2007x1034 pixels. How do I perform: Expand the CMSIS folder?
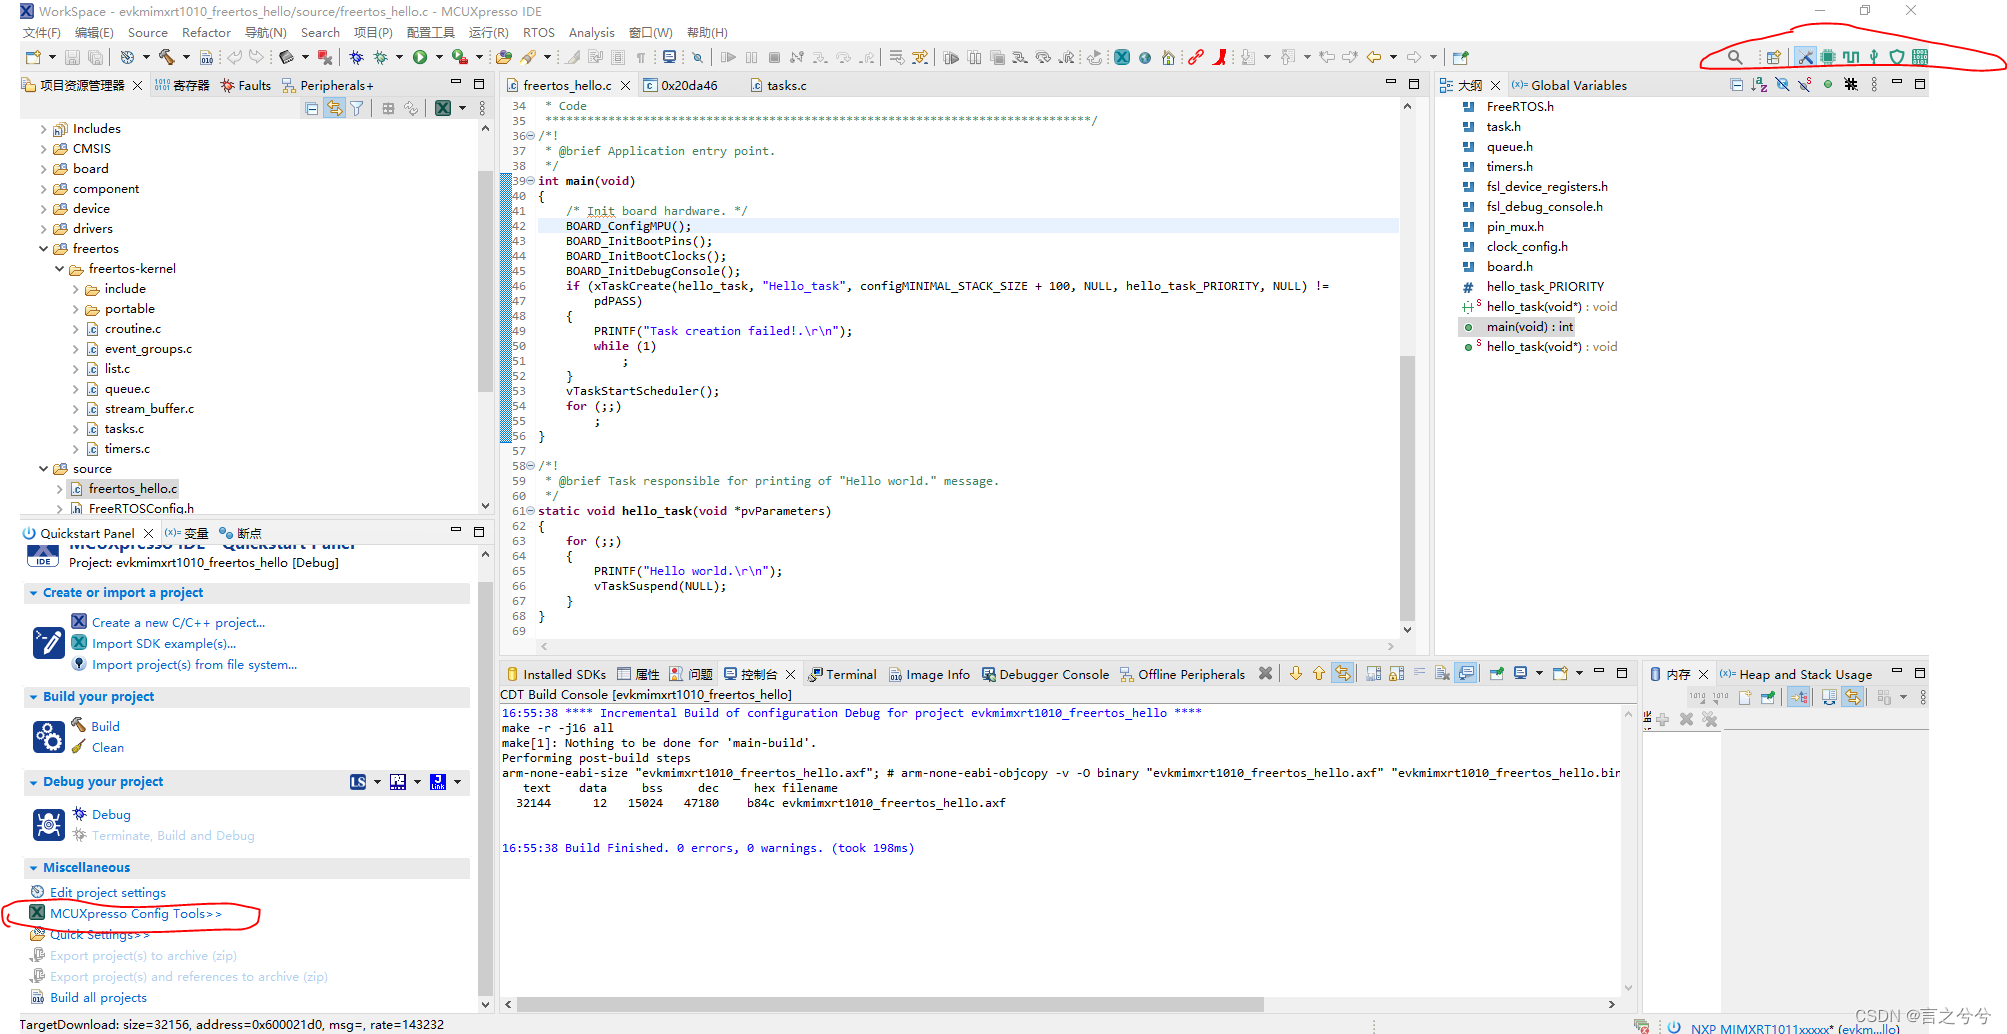click(43, 149)
